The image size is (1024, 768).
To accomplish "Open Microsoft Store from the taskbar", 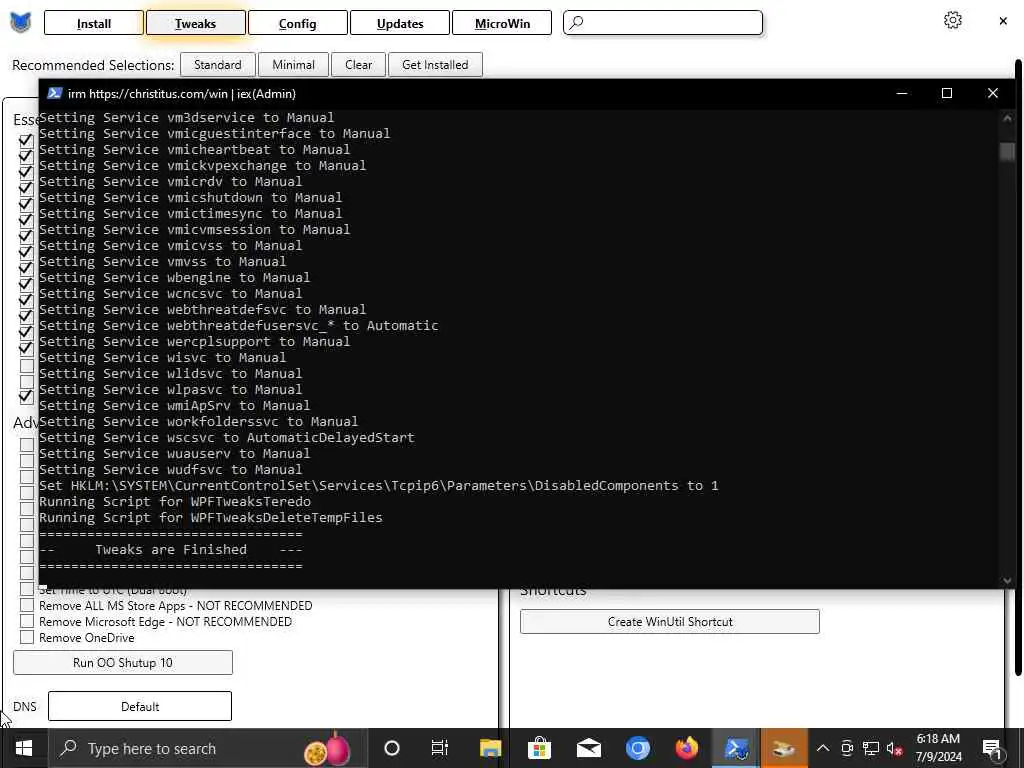I will click(539, 748).
